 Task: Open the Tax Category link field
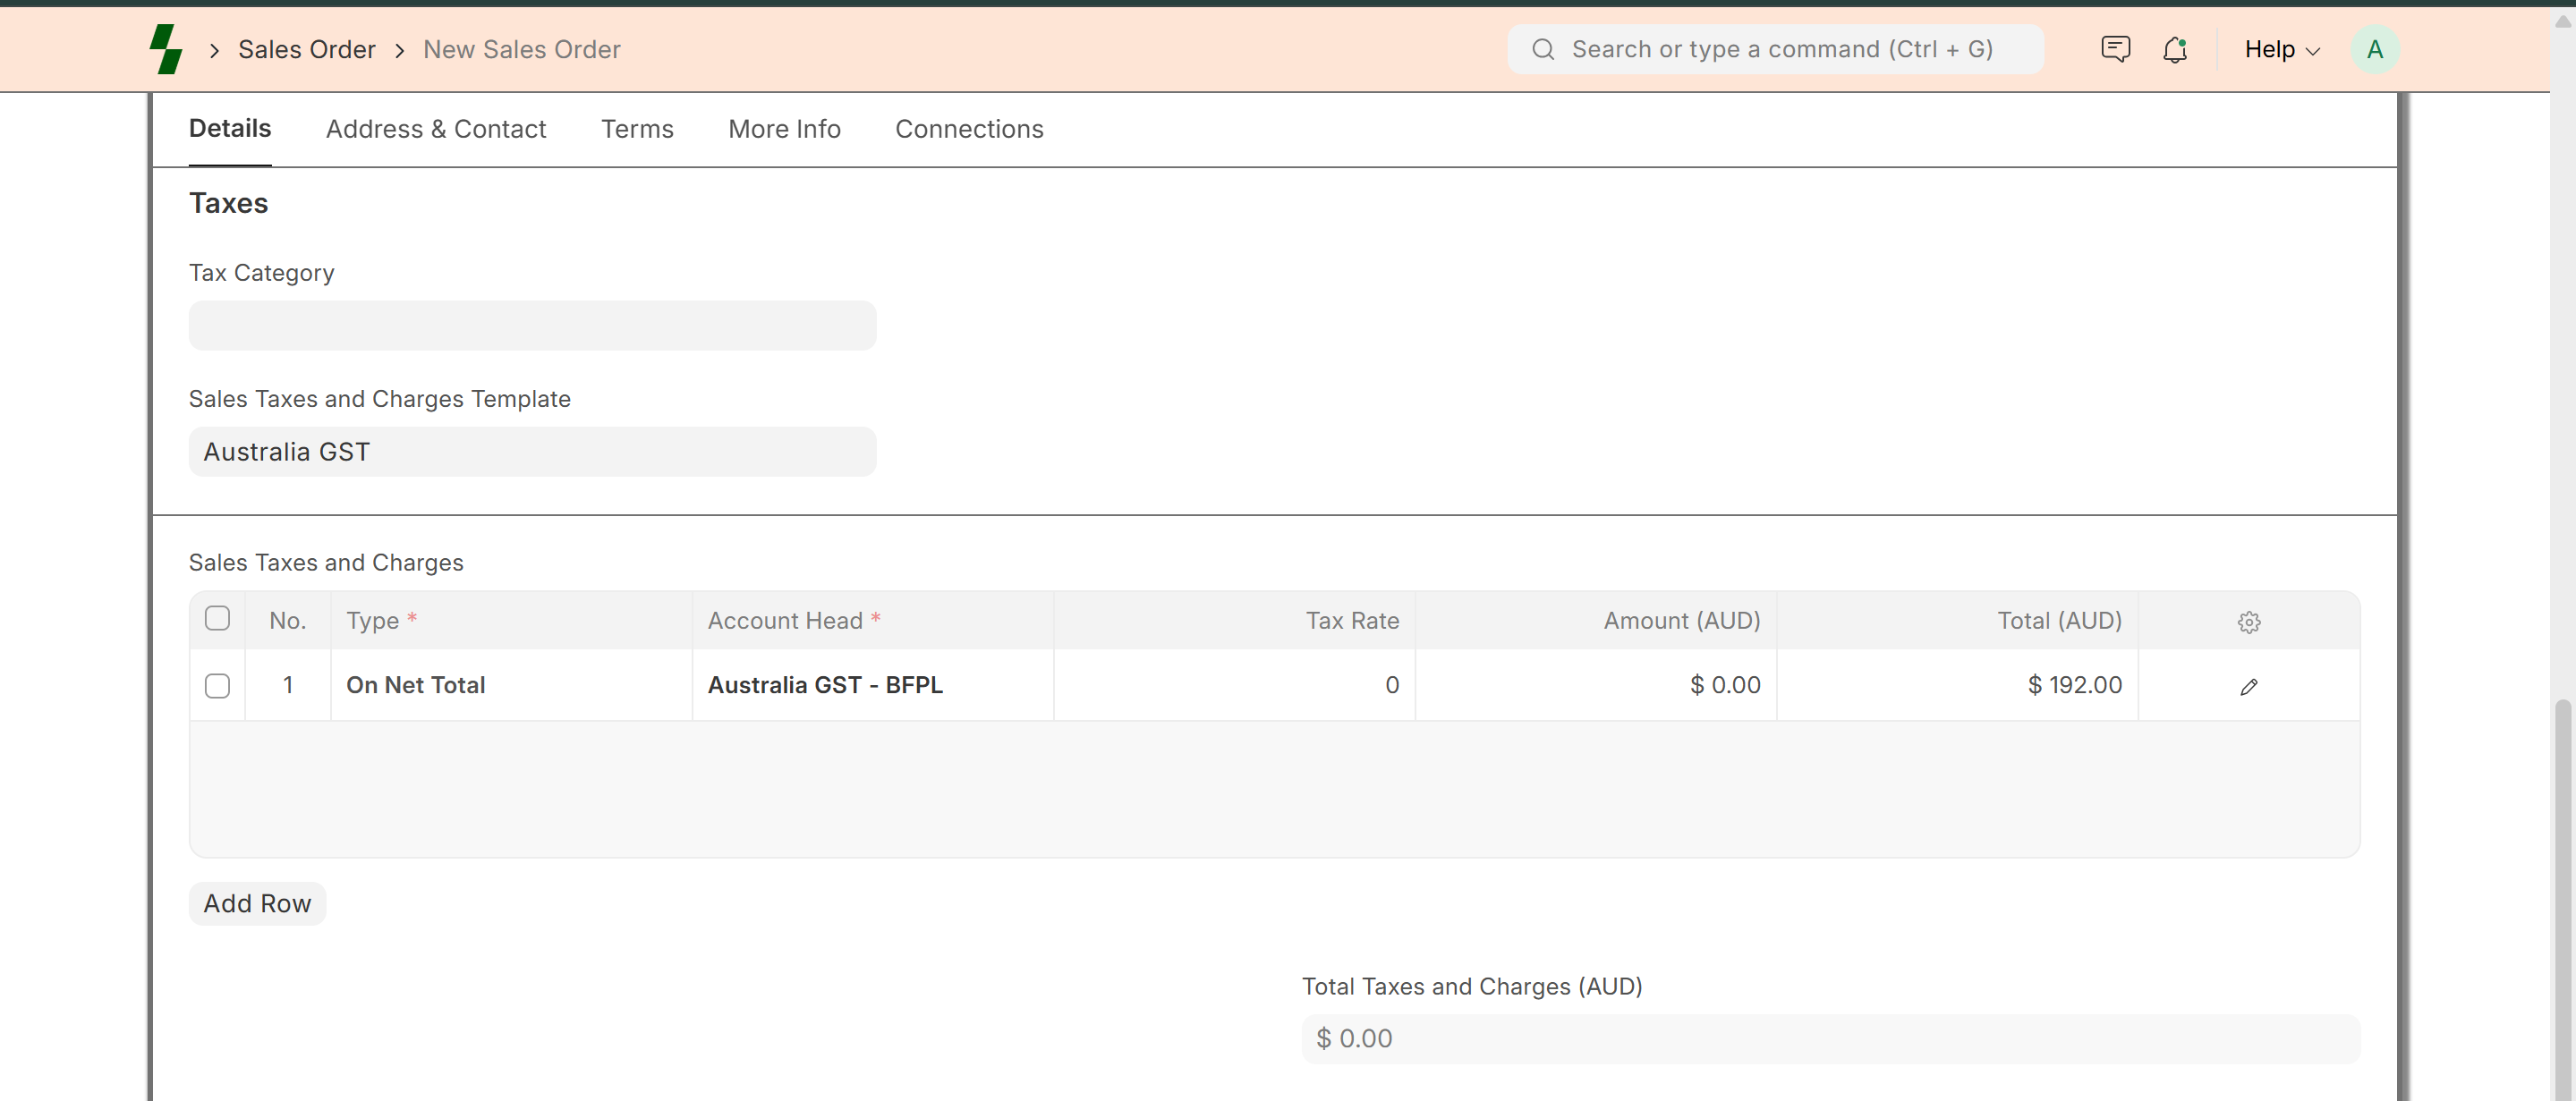[x=532, y=326]
